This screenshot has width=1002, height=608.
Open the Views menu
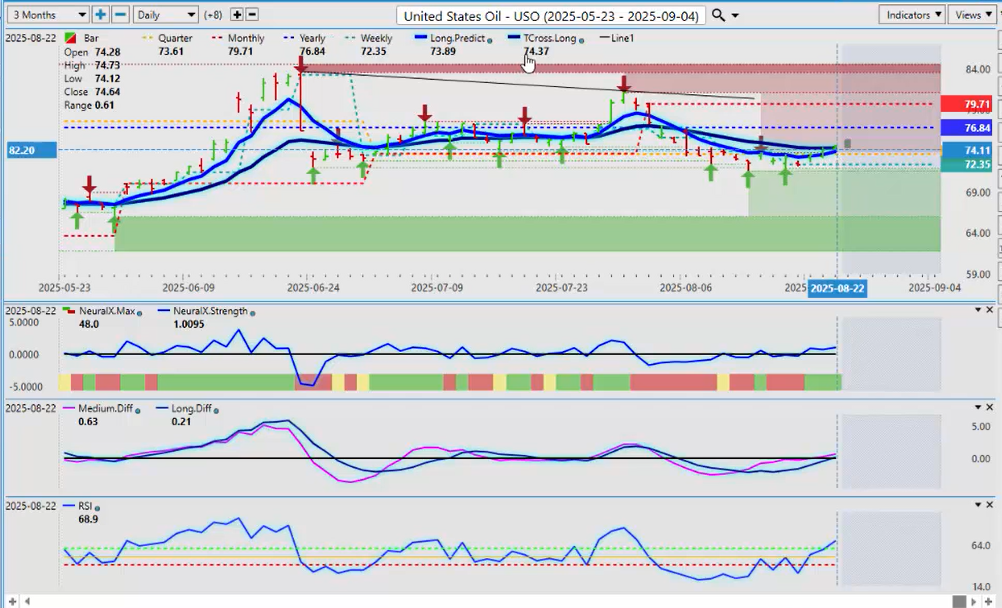971,15
